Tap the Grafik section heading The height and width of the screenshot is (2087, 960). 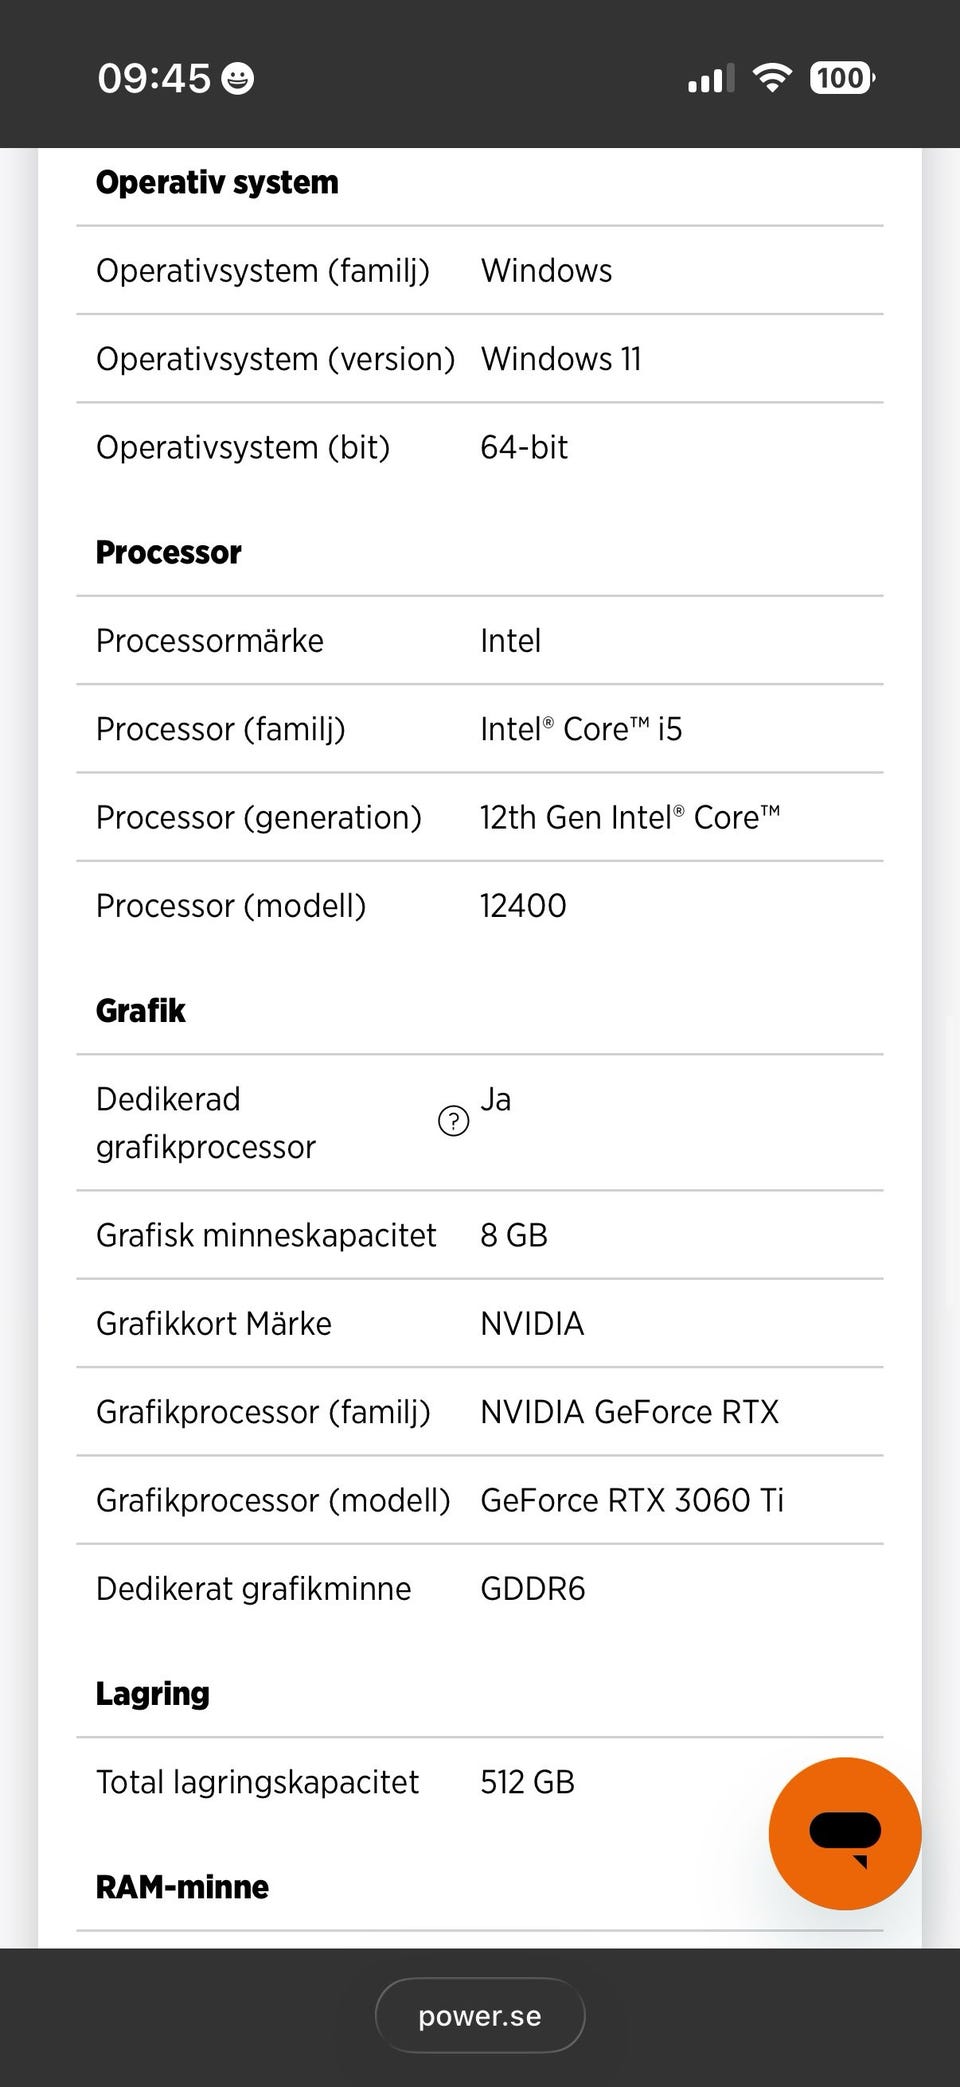[141, 1011]
